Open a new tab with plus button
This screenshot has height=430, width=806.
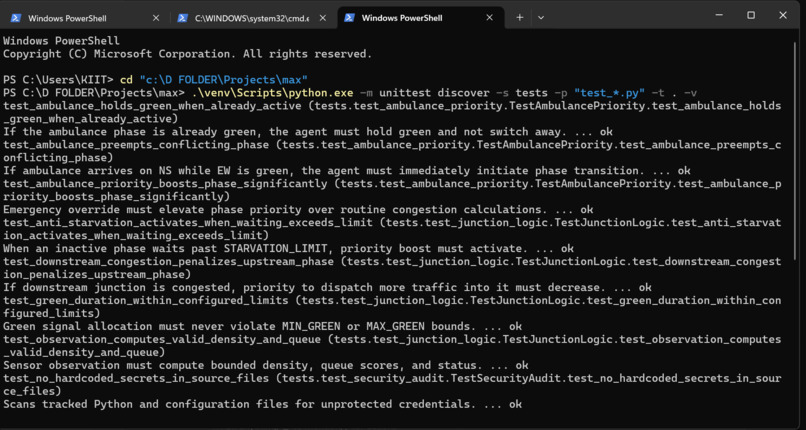click(x=520, y=17)
